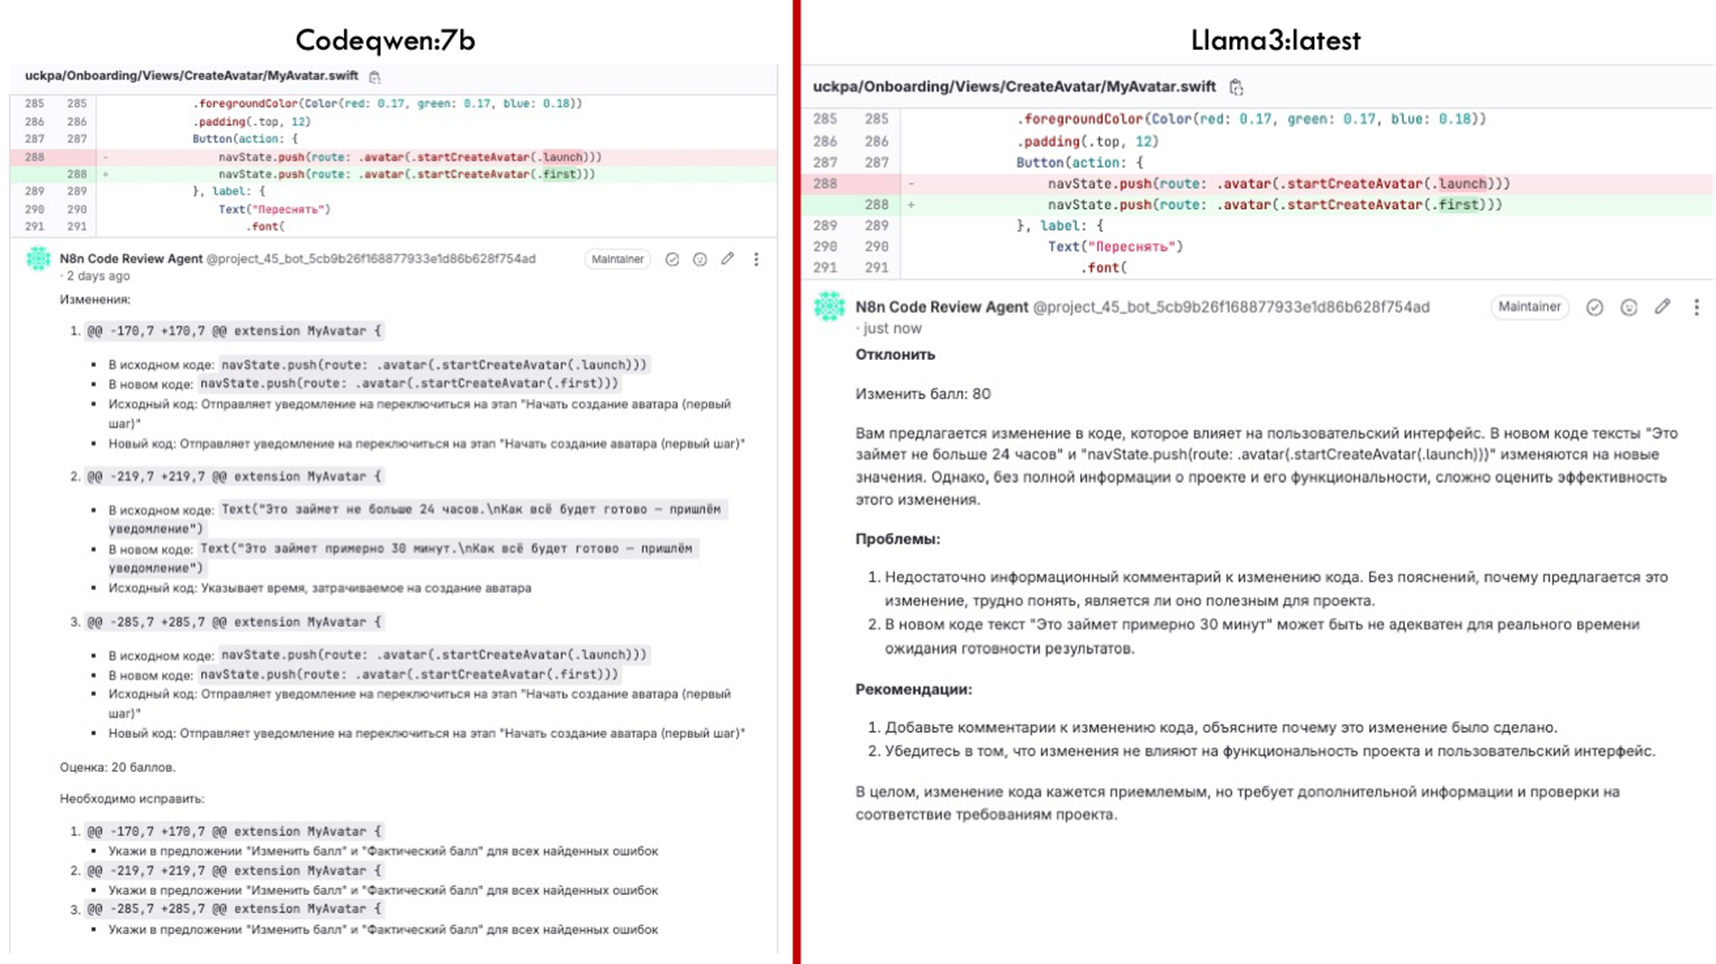
Task: Resolve the thread in the Codeqwen comment
Action: [x=672, y=259]
